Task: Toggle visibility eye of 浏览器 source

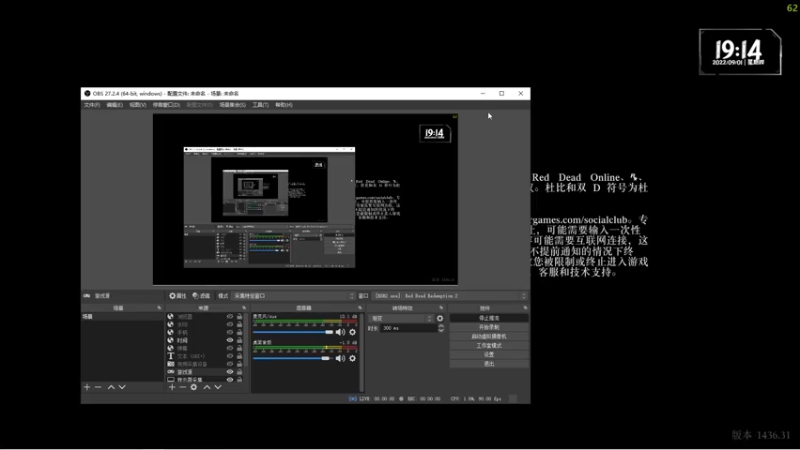Action: pyautogui.click(x=230, y=317)
